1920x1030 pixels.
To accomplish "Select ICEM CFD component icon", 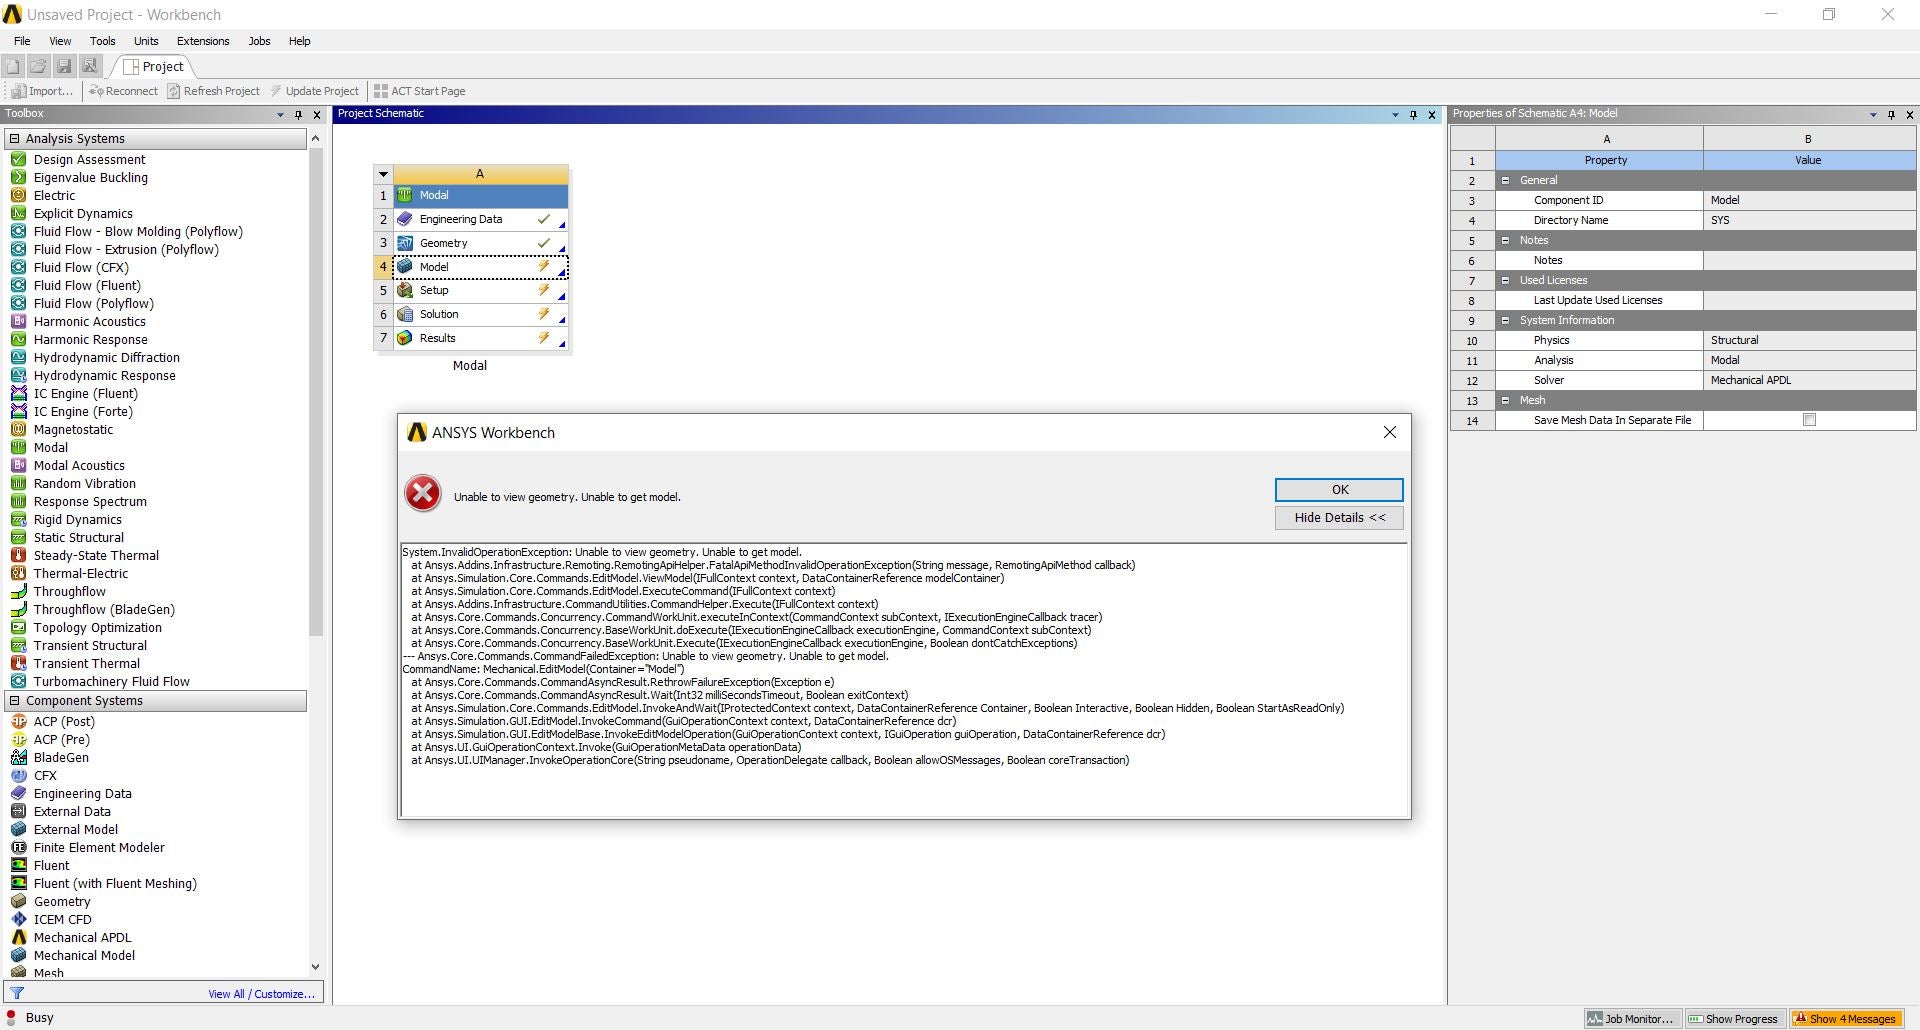I will point(18,919).
